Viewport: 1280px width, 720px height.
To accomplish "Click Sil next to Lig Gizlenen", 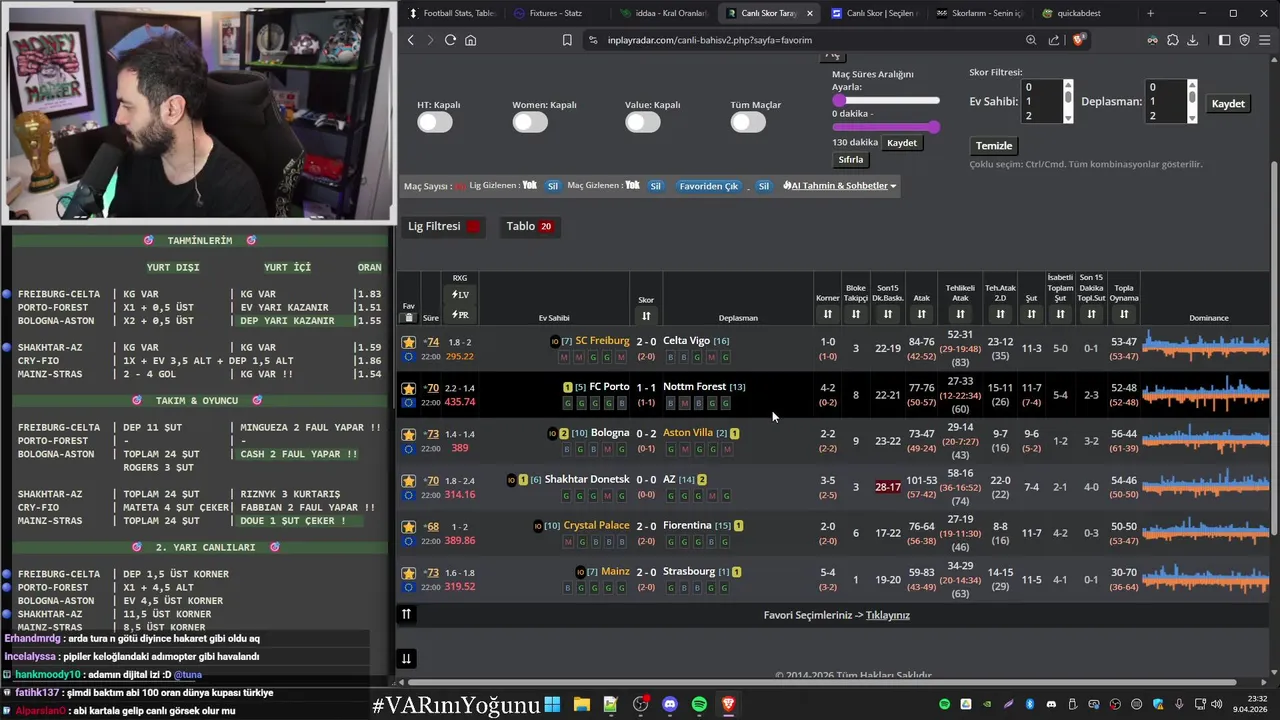I will point(552,186).
